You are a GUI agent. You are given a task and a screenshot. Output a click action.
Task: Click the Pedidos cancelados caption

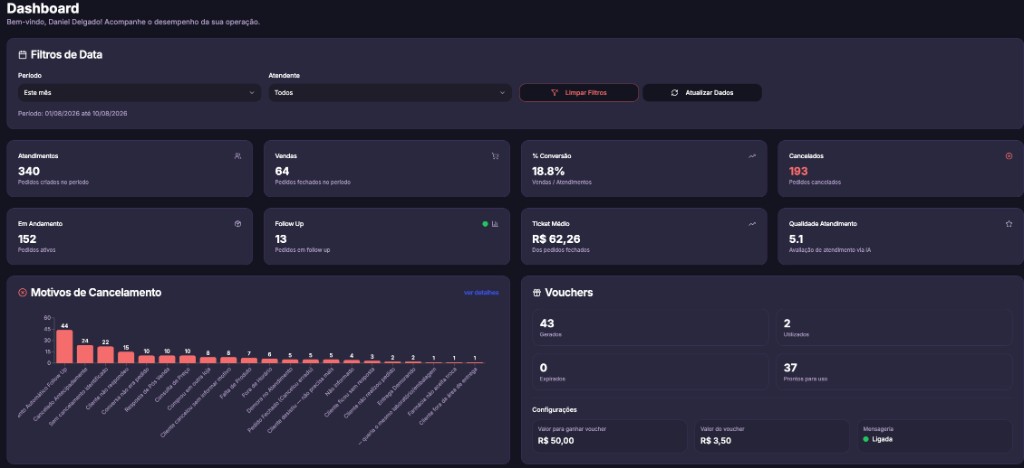point(814,182)
